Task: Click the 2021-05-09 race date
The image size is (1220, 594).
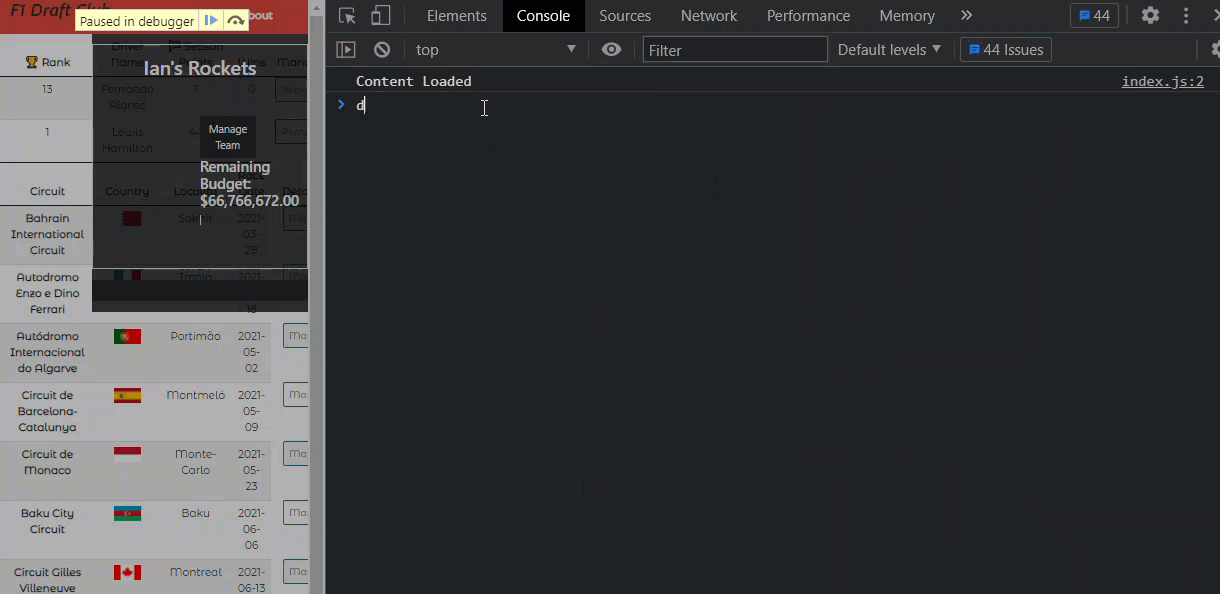Action: click(x=252, y=411)
